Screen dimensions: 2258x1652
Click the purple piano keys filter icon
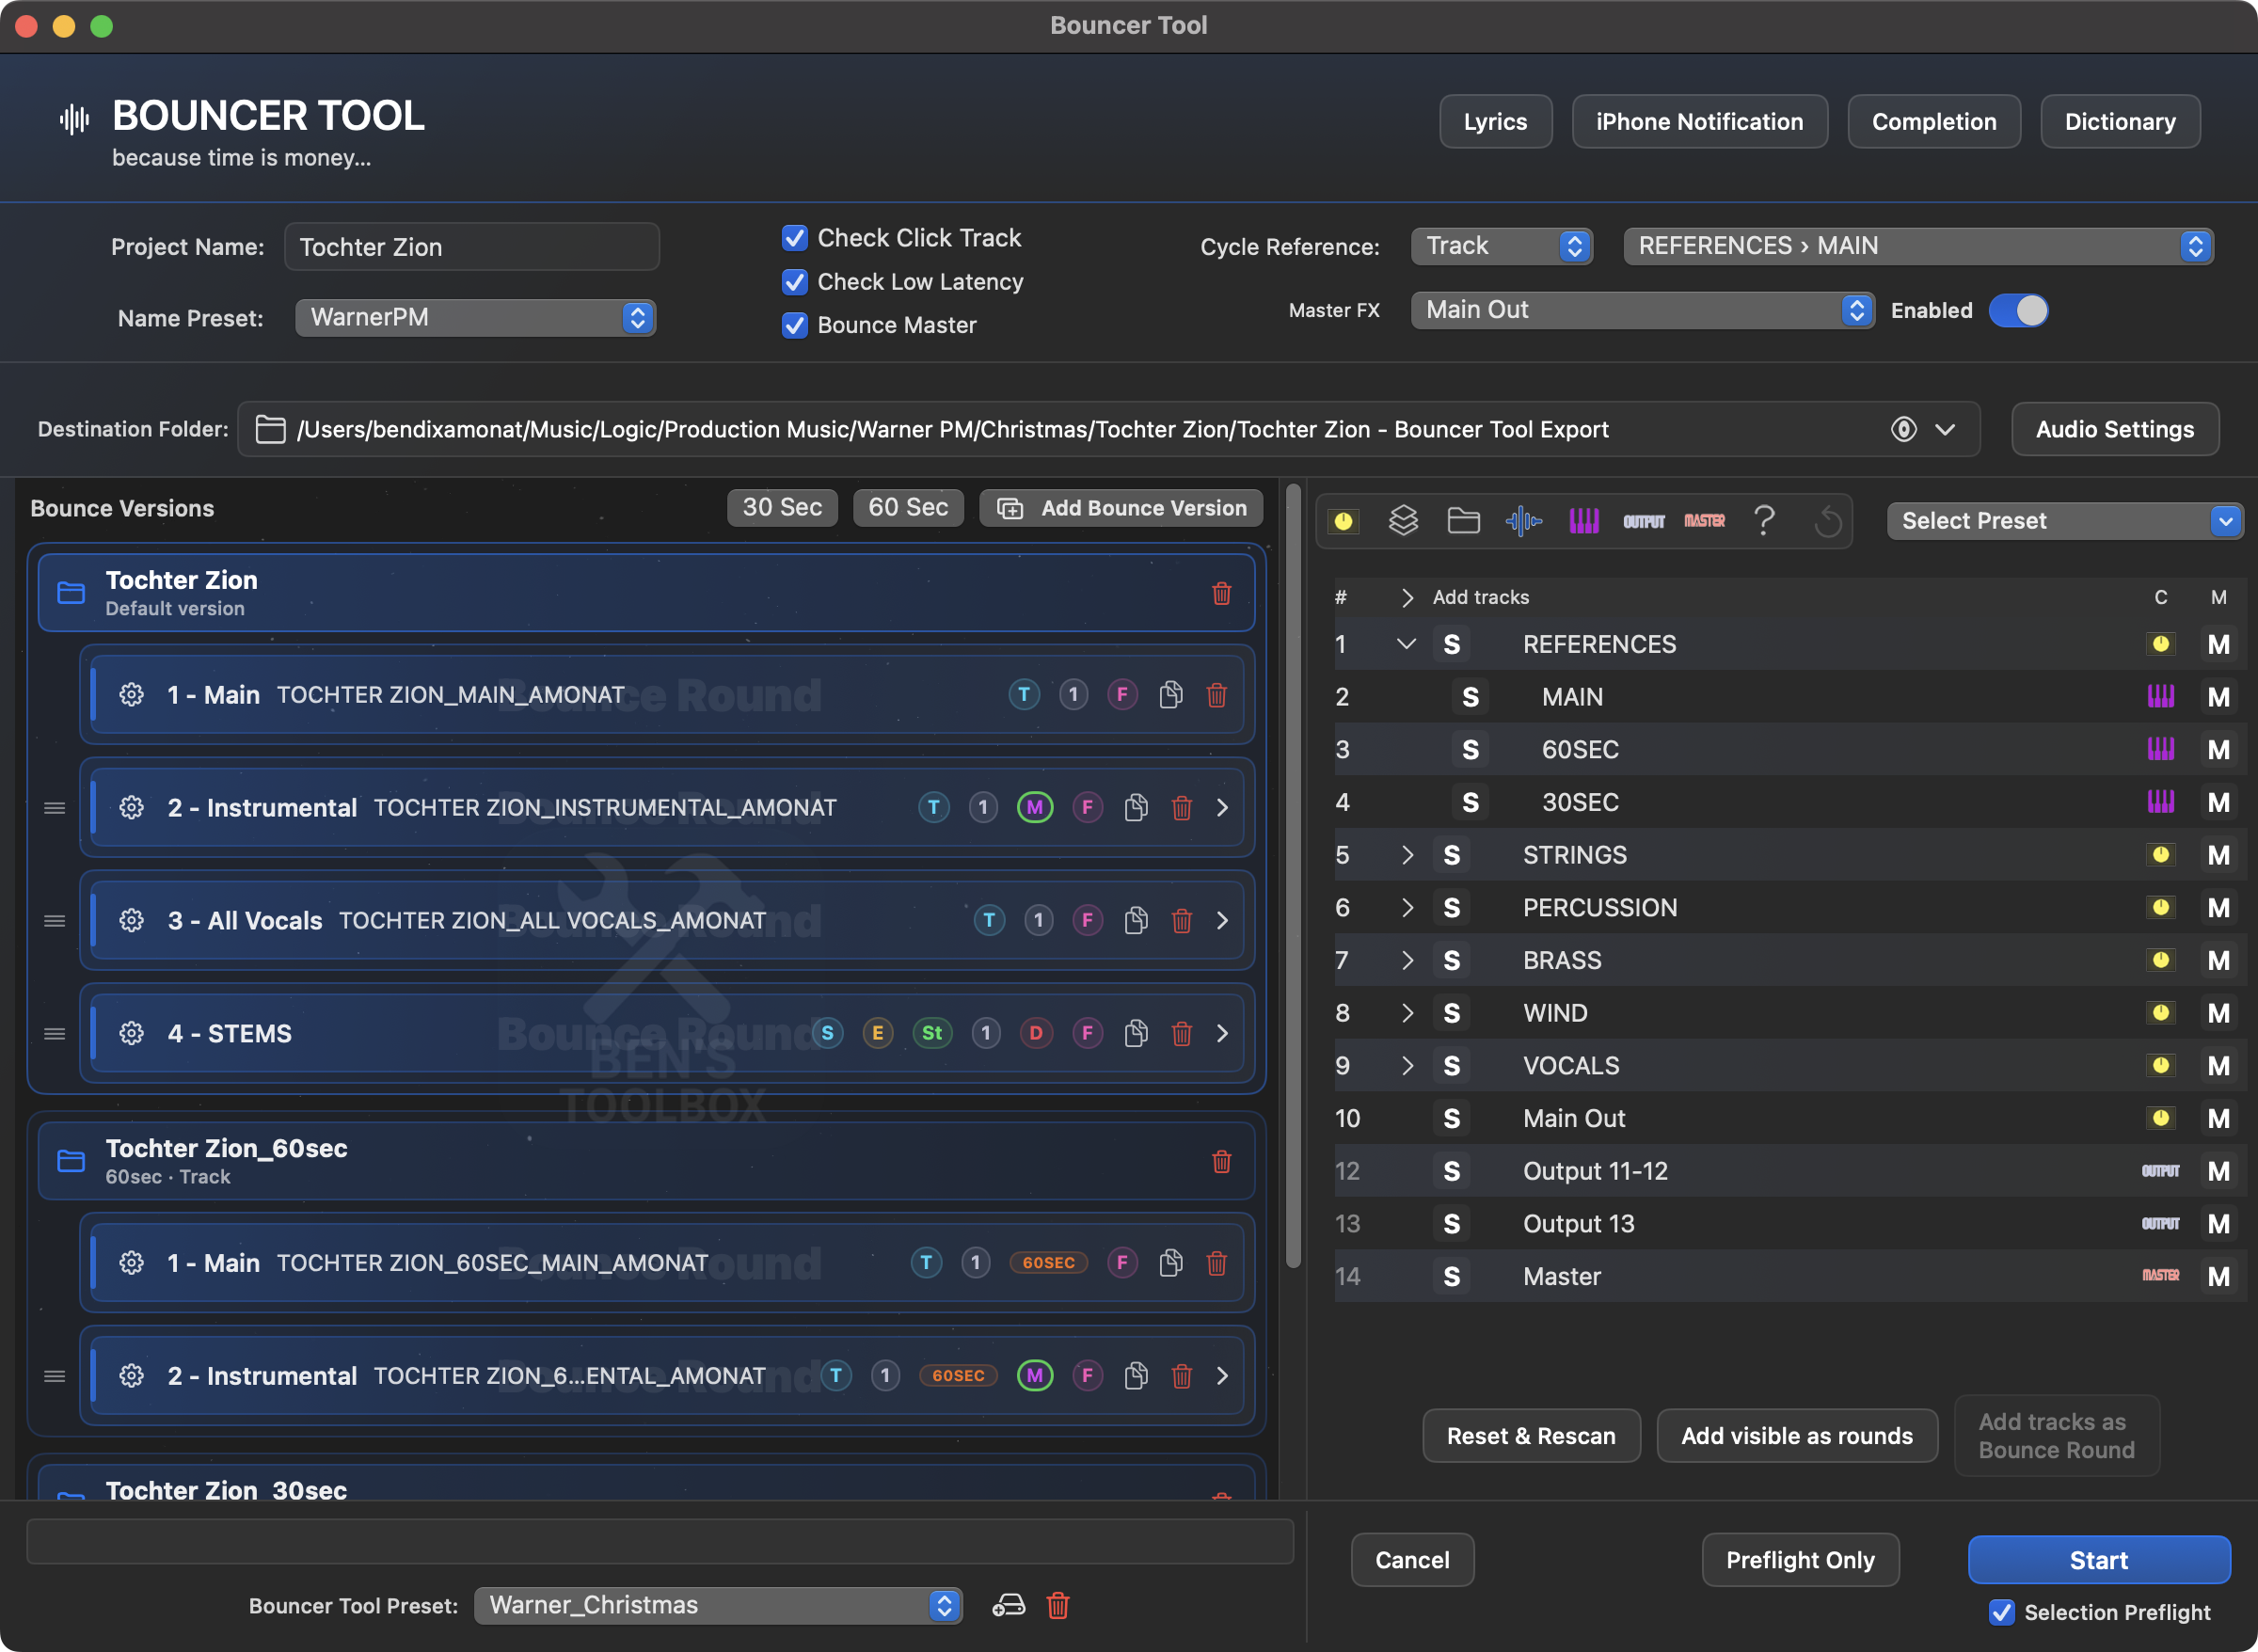point(1583,521)
